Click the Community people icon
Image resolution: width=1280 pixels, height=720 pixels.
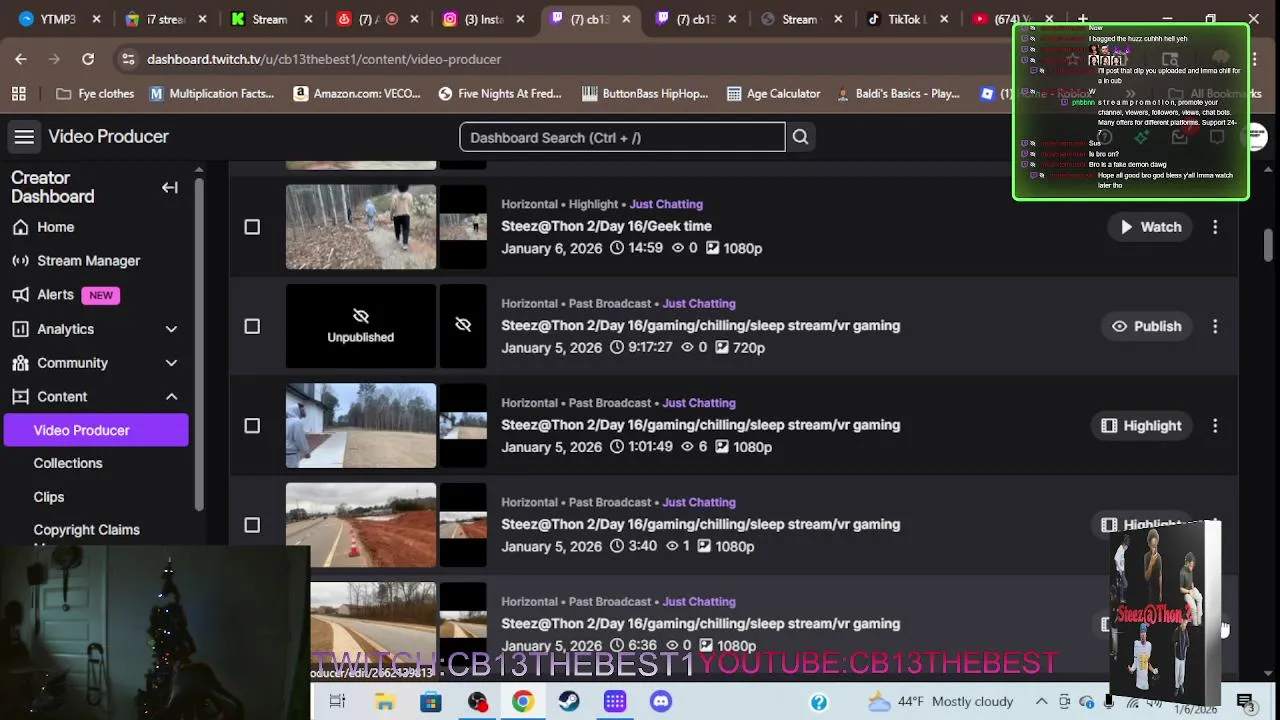click(20, 363)
